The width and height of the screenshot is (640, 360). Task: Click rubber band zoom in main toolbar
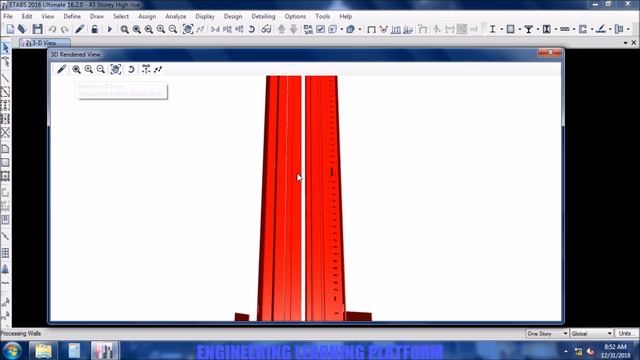[124, 29]
